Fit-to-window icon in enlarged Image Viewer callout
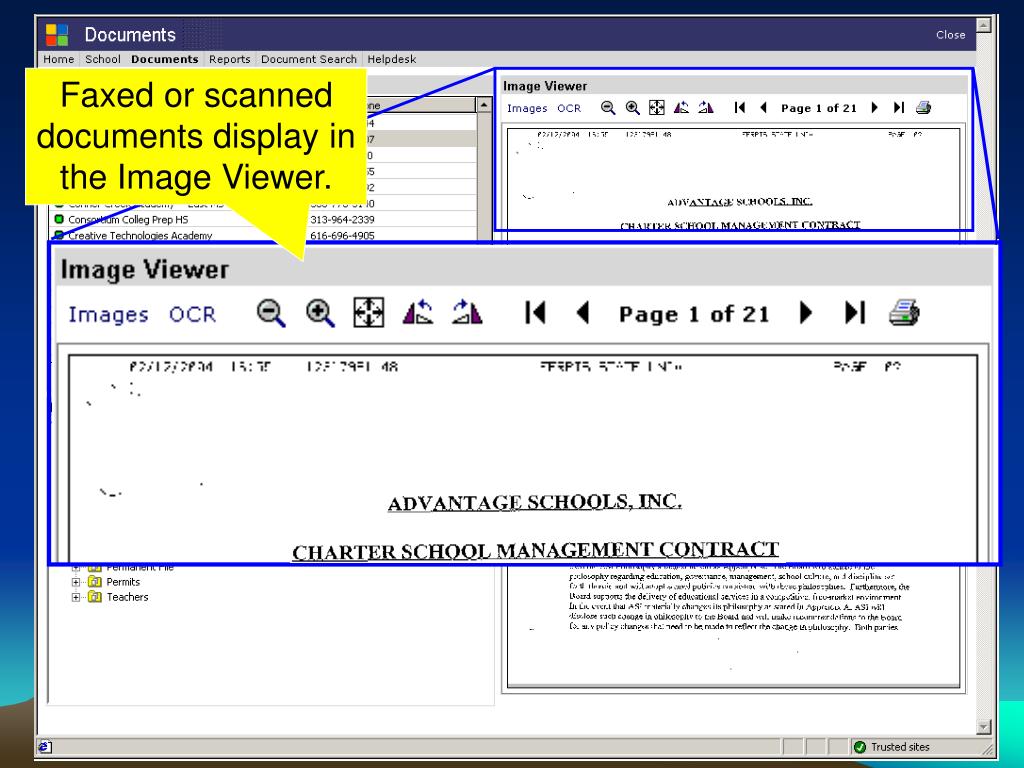 click(x=368, y=313)
